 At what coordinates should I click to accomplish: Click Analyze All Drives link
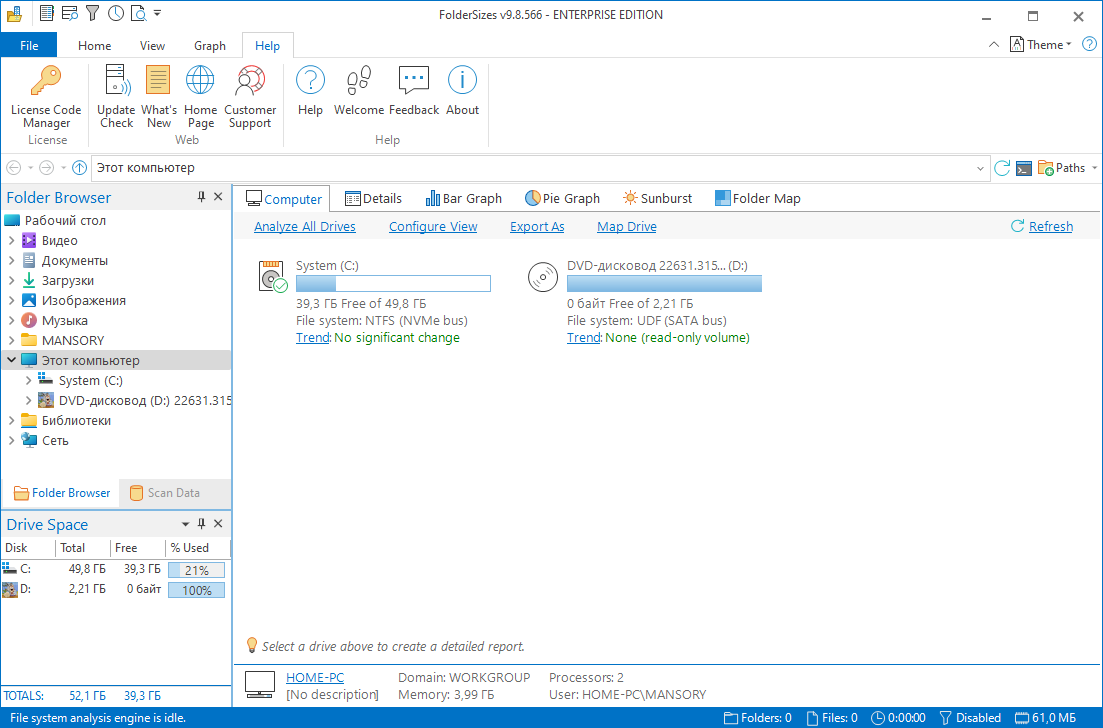coord(305,226)
